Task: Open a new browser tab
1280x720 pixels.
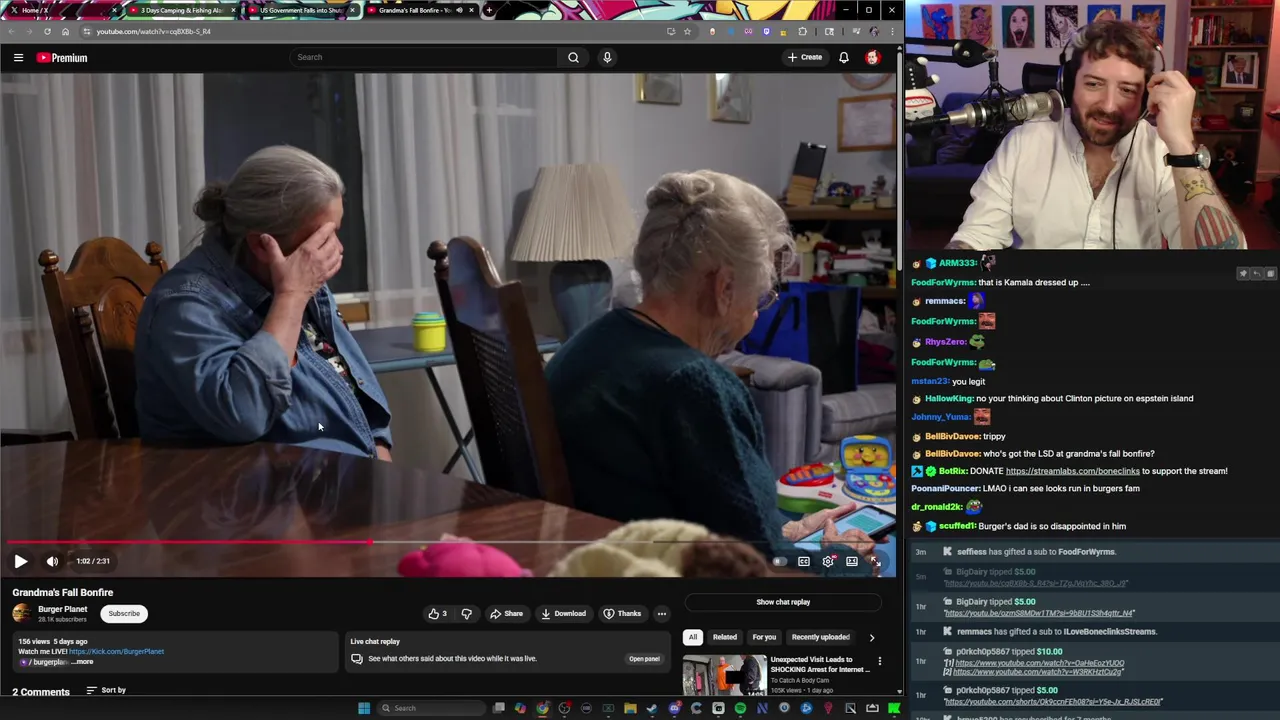Action: click(x=488, y=10)
